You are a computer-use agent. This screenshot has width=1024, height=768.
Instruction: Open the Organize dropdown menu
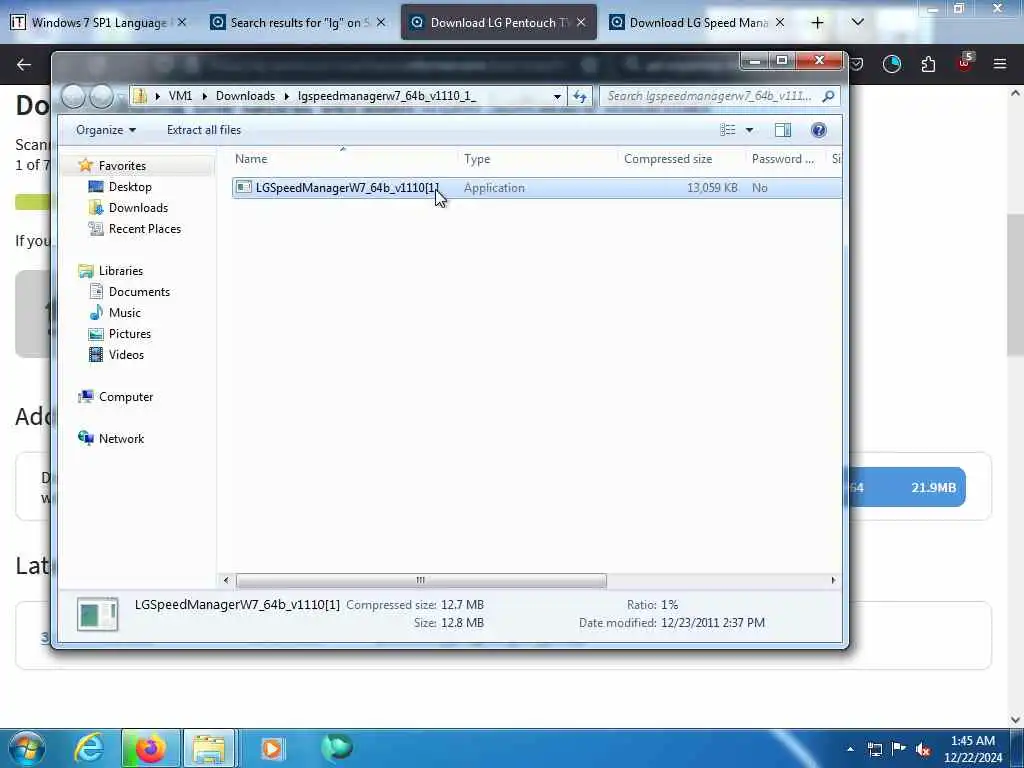[106, 130]
